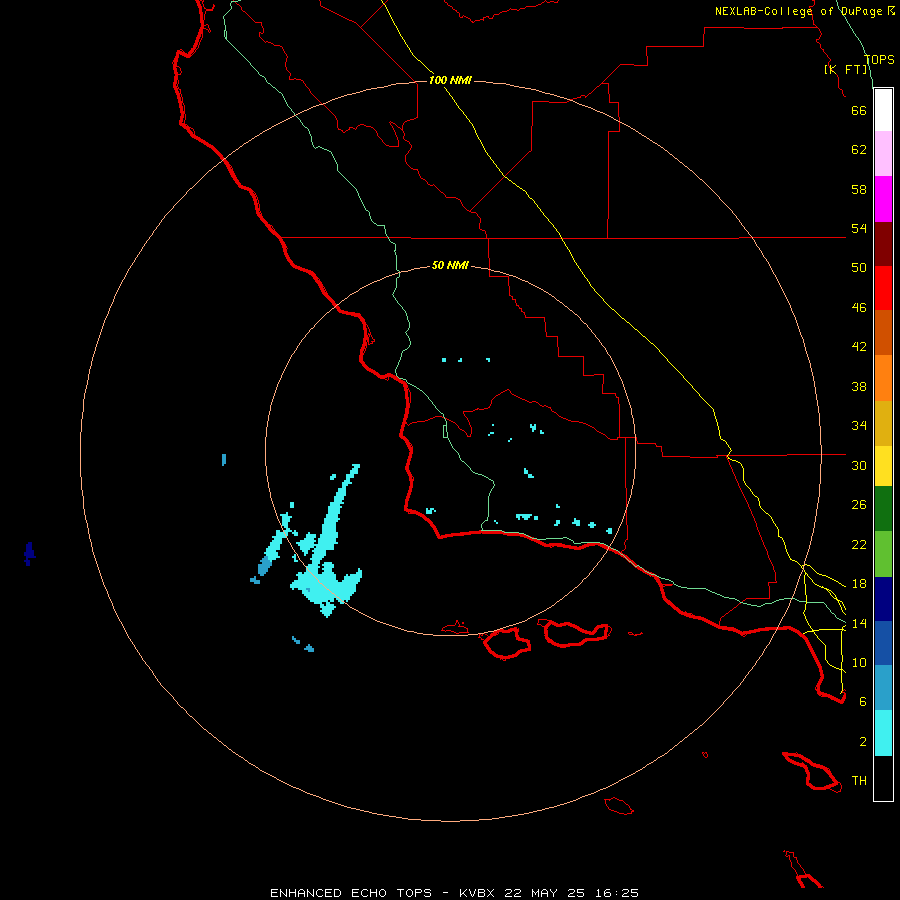Click the medium blue legend swatch

(x=883, y=643)
